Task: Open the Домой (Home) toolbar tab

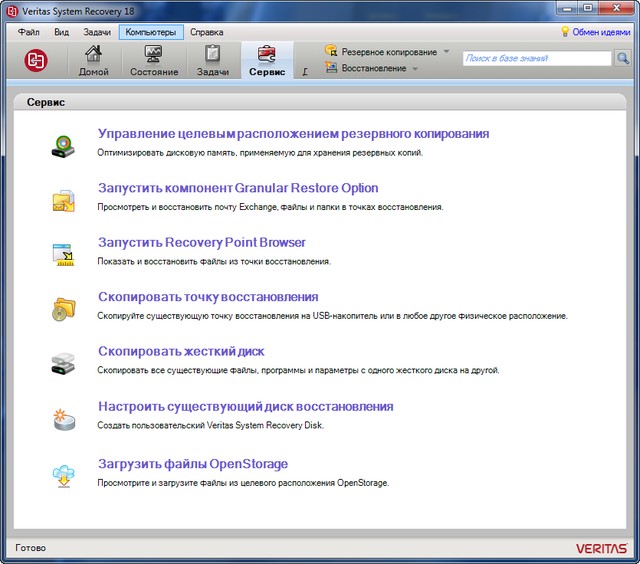Action: coord(94,60)
